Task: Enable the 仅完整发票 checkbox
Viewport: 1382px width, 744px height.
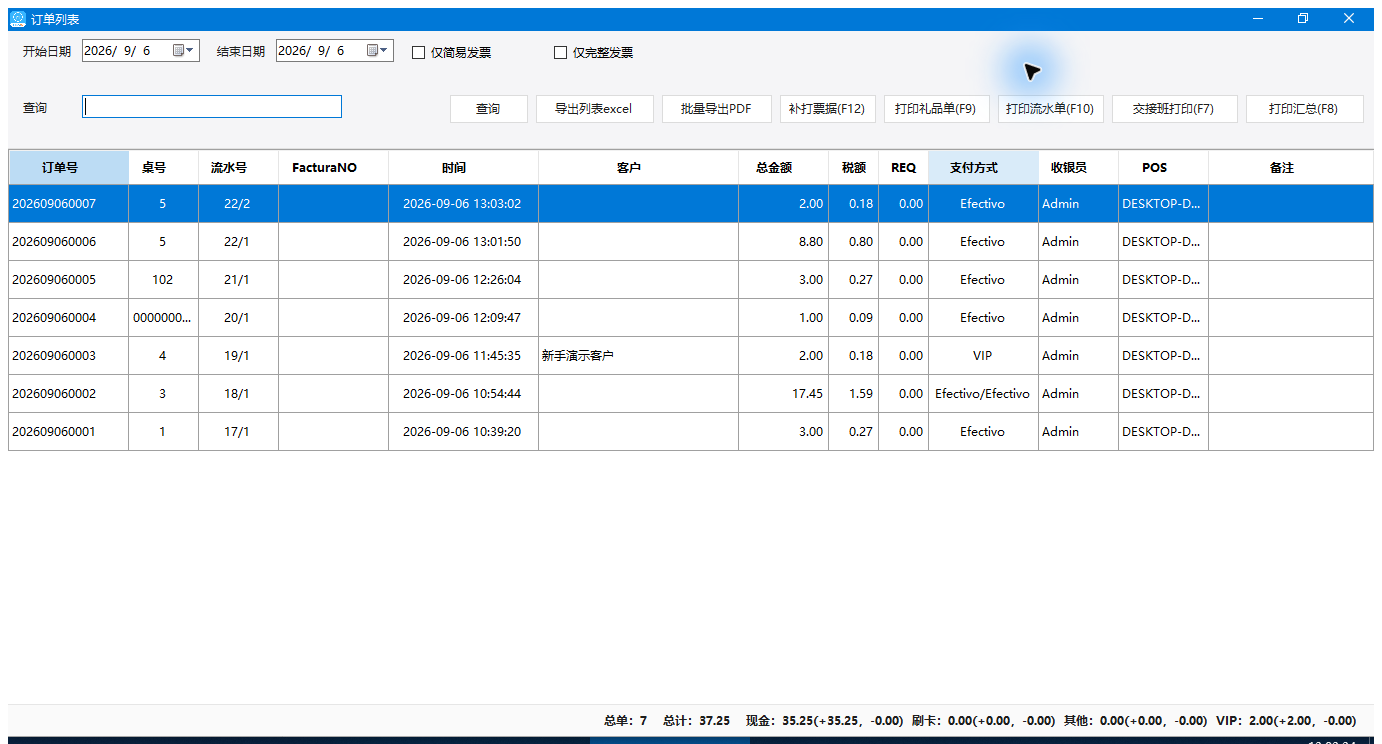Action: pos(560,53)
